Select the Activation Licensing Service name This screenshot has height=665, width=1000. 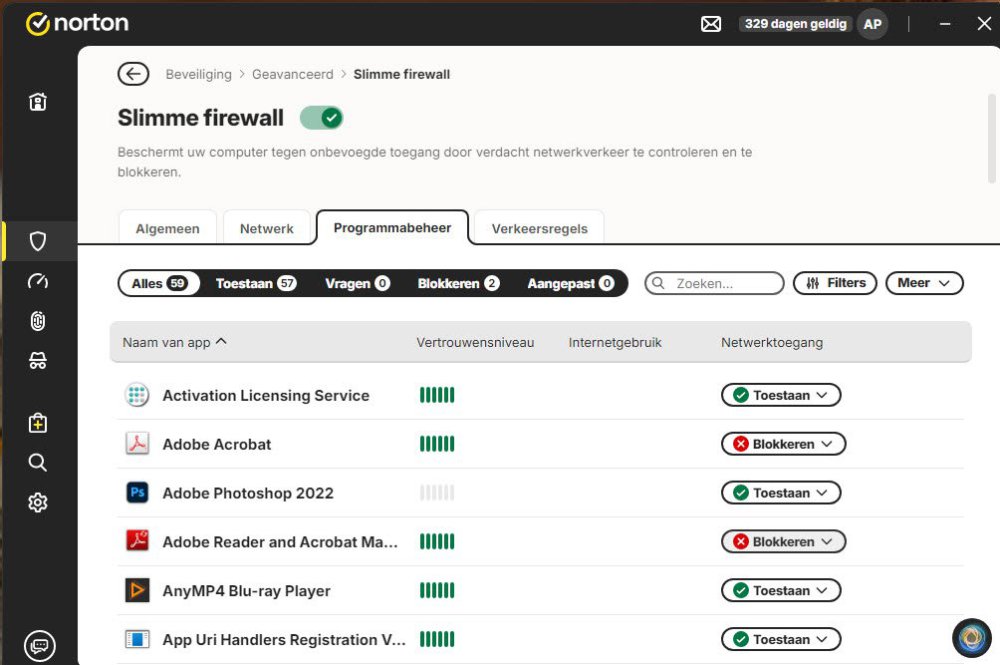pos(266,395)
